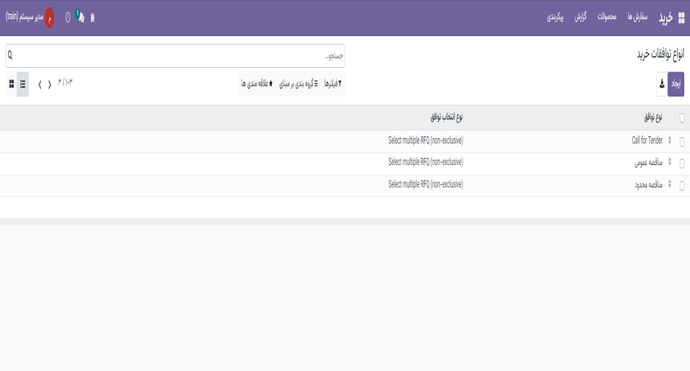Click Select multiple RFQ in مناقصه عمومی row
Image resolution: width=690 pixels, height=371 pixels.
click(426, 162)
